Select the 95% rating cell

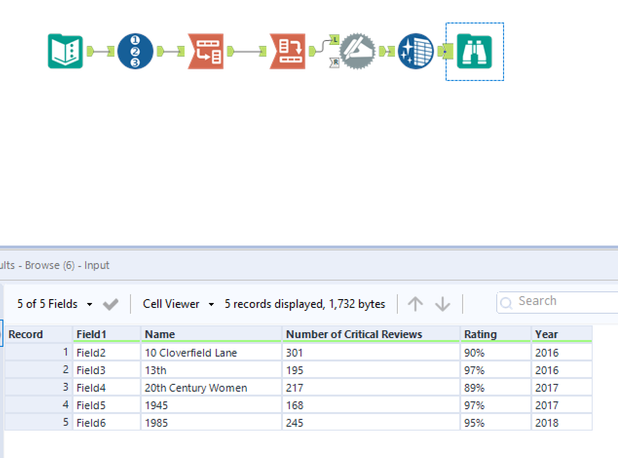coord(495,423)
